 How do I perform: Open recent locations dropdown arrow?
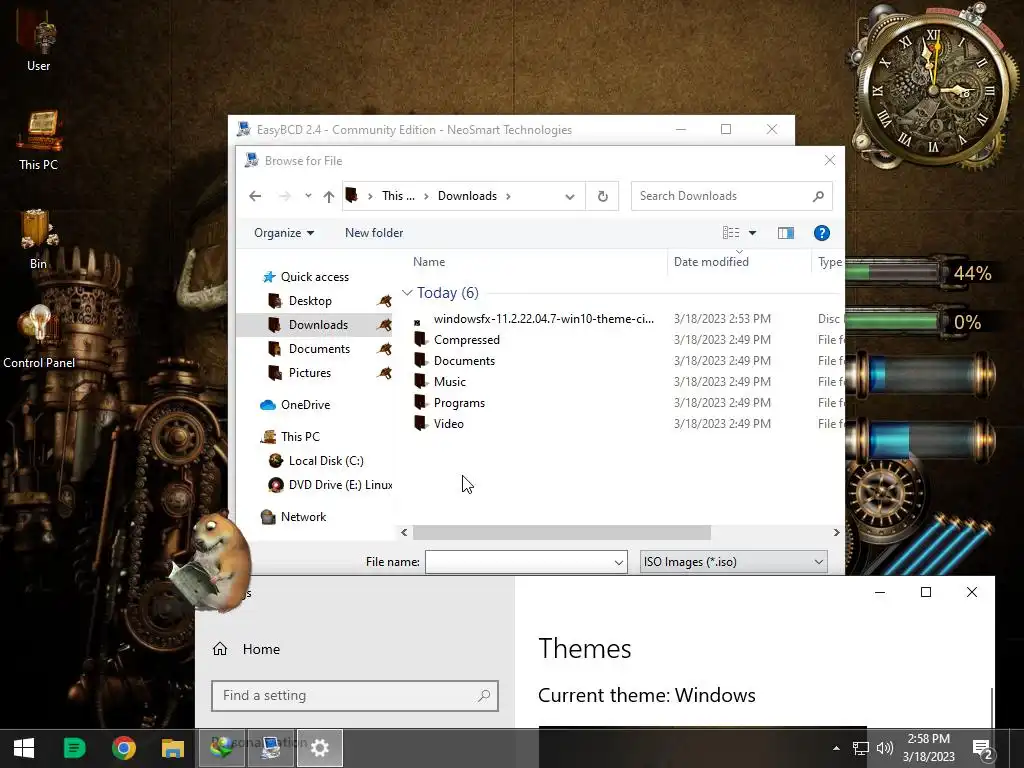[308, 196]
